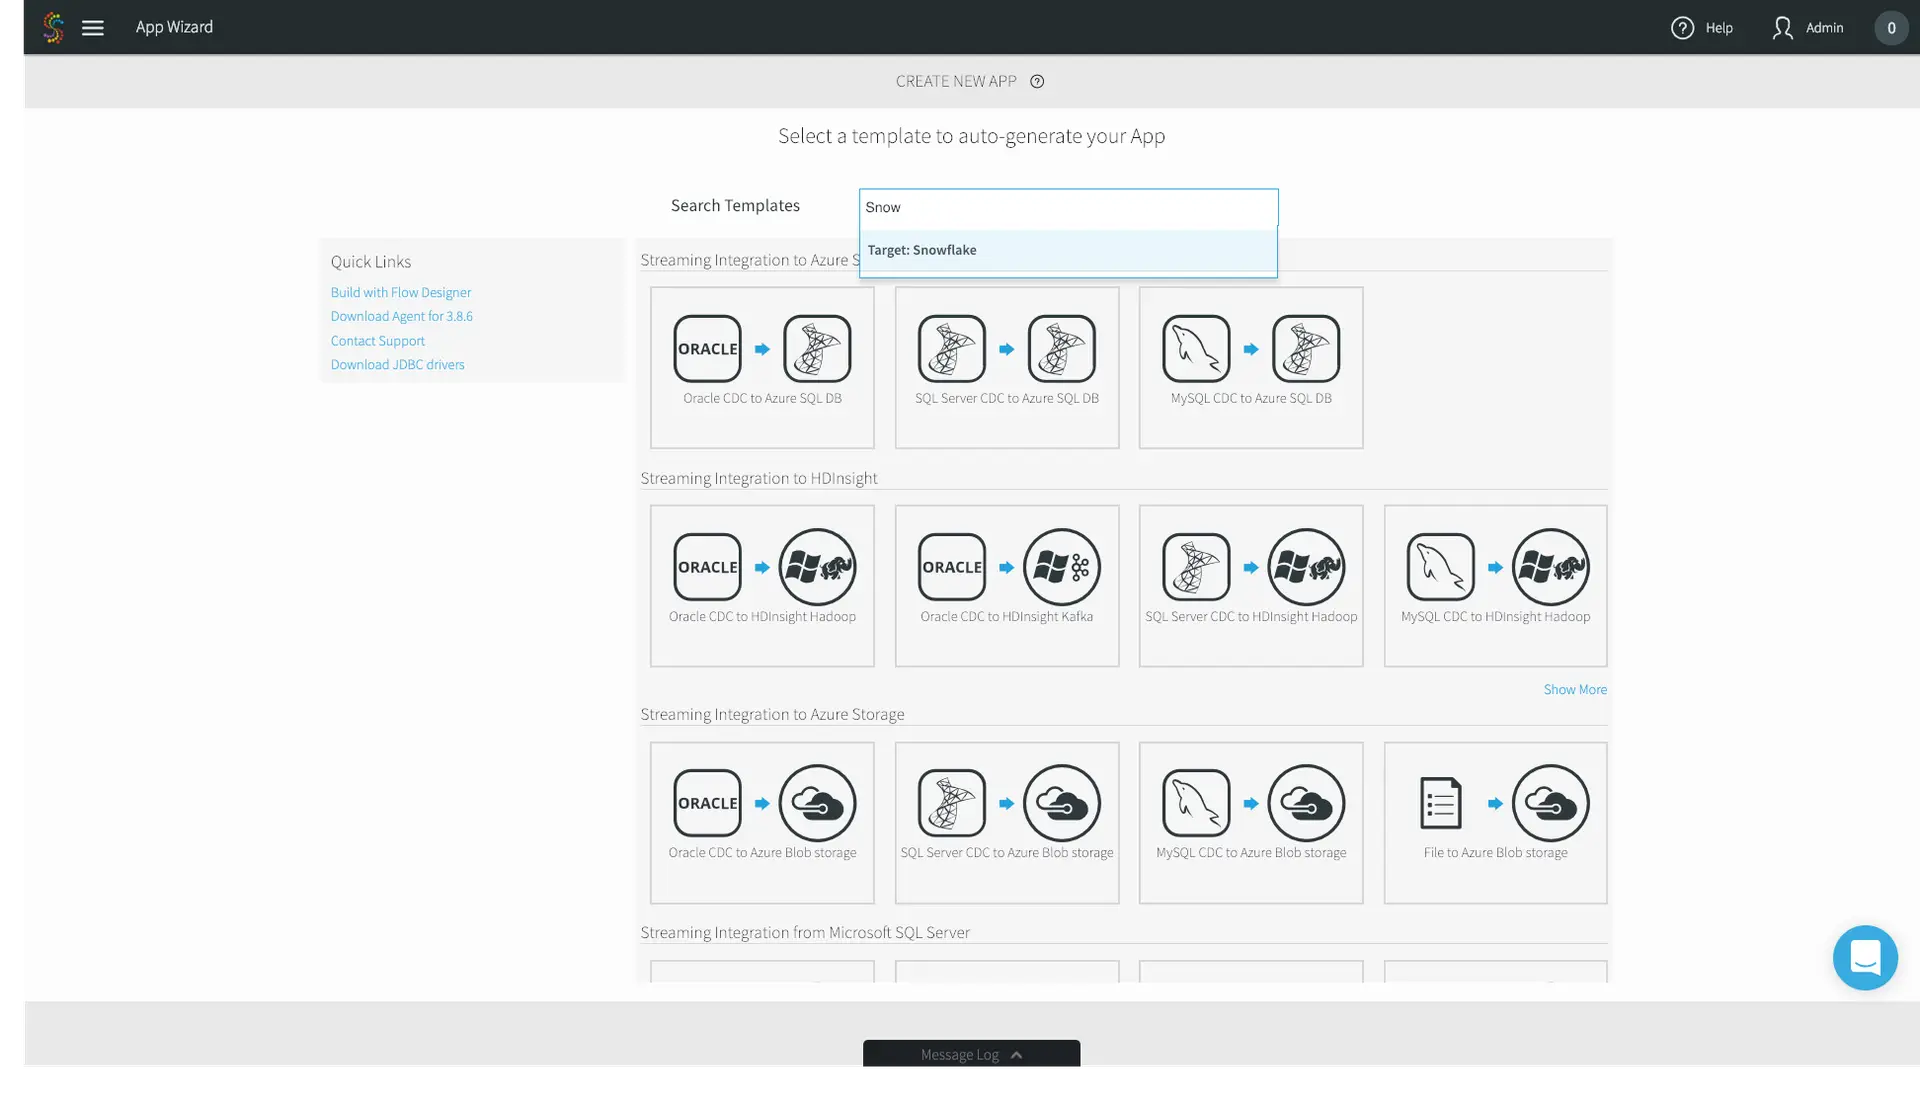The image size is (1920, 1094).
Task: Click Show More under HDInsight templates
Action: [1574, 690]
